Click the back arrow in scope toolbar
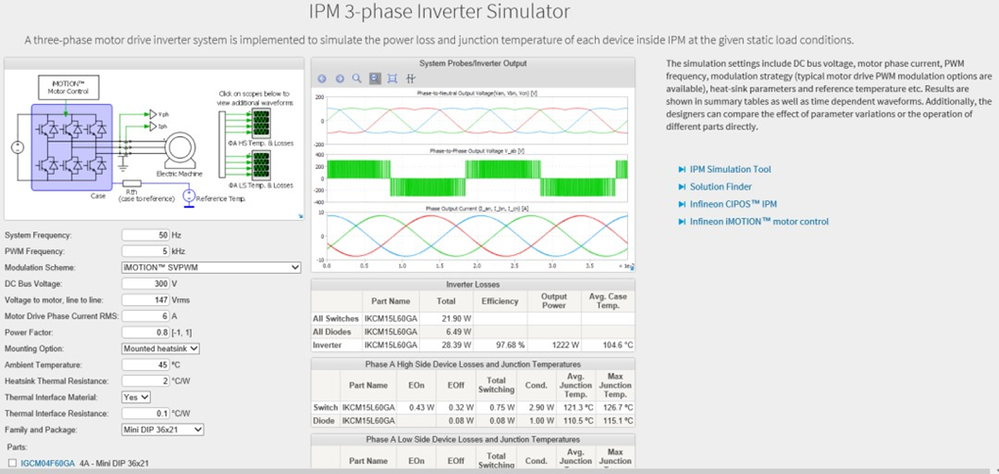 click(x=323, y=78)
